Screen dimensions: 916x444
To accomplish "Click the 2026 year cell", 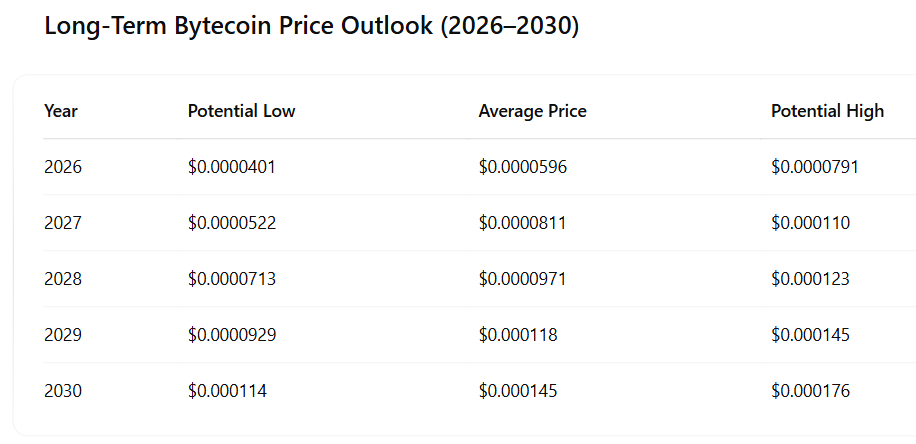I will pos(63,167).
